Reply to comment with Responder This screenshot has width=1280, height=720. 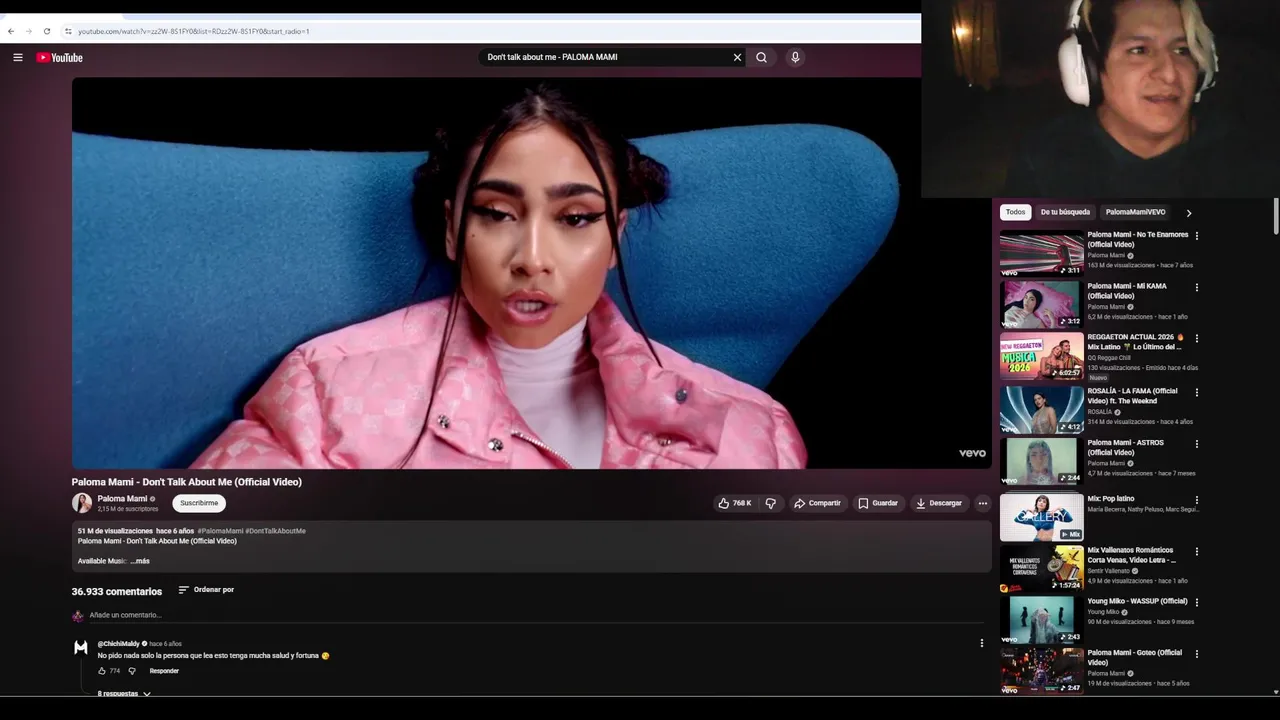(x=164, y=671)
